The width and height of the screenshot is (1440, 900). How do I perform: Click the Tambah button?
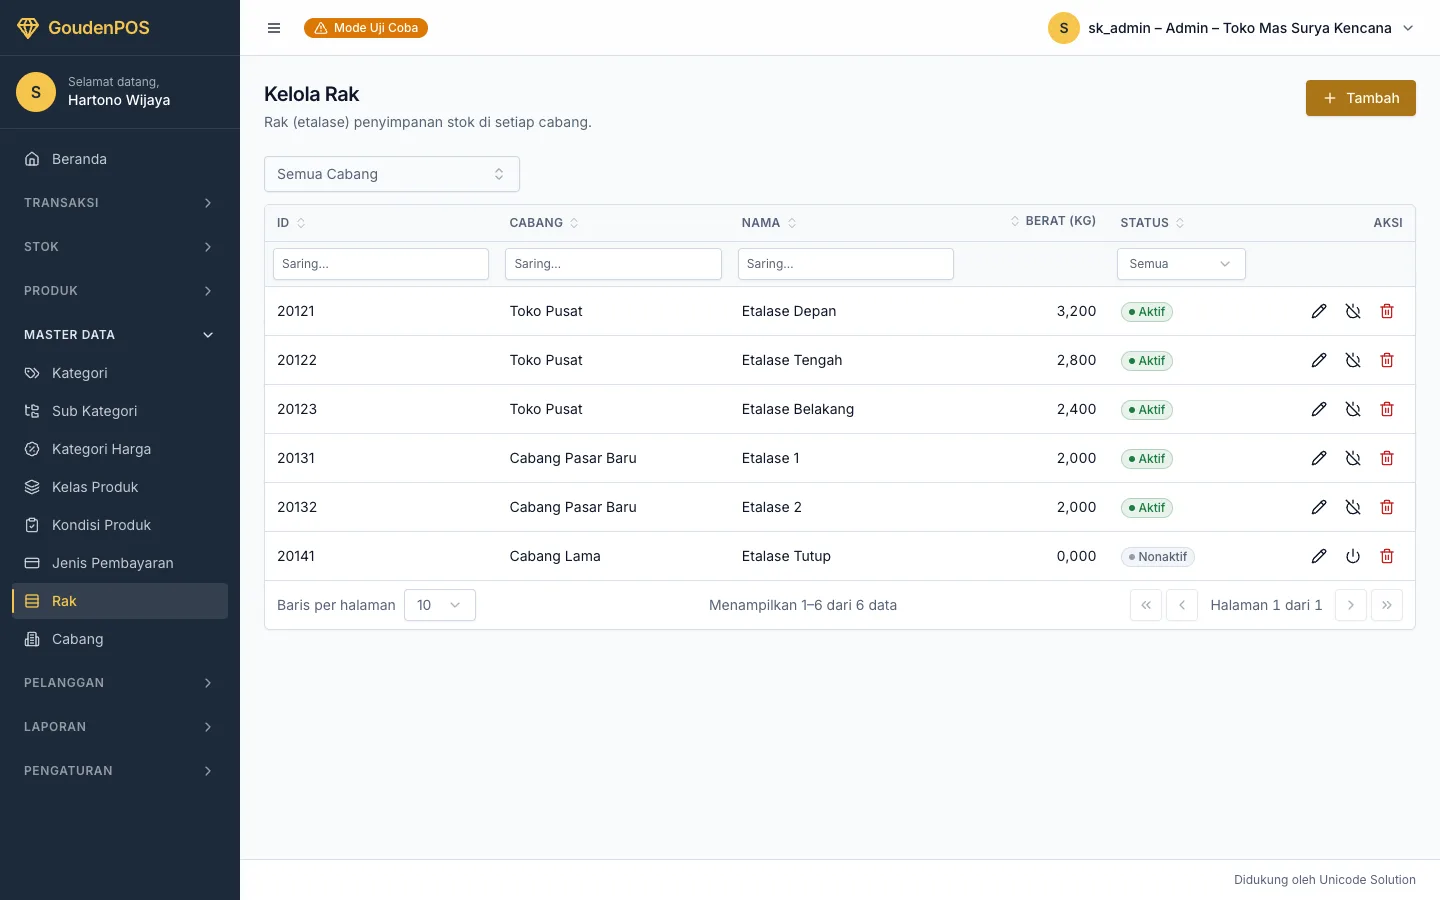click(x=1361, y=98)
